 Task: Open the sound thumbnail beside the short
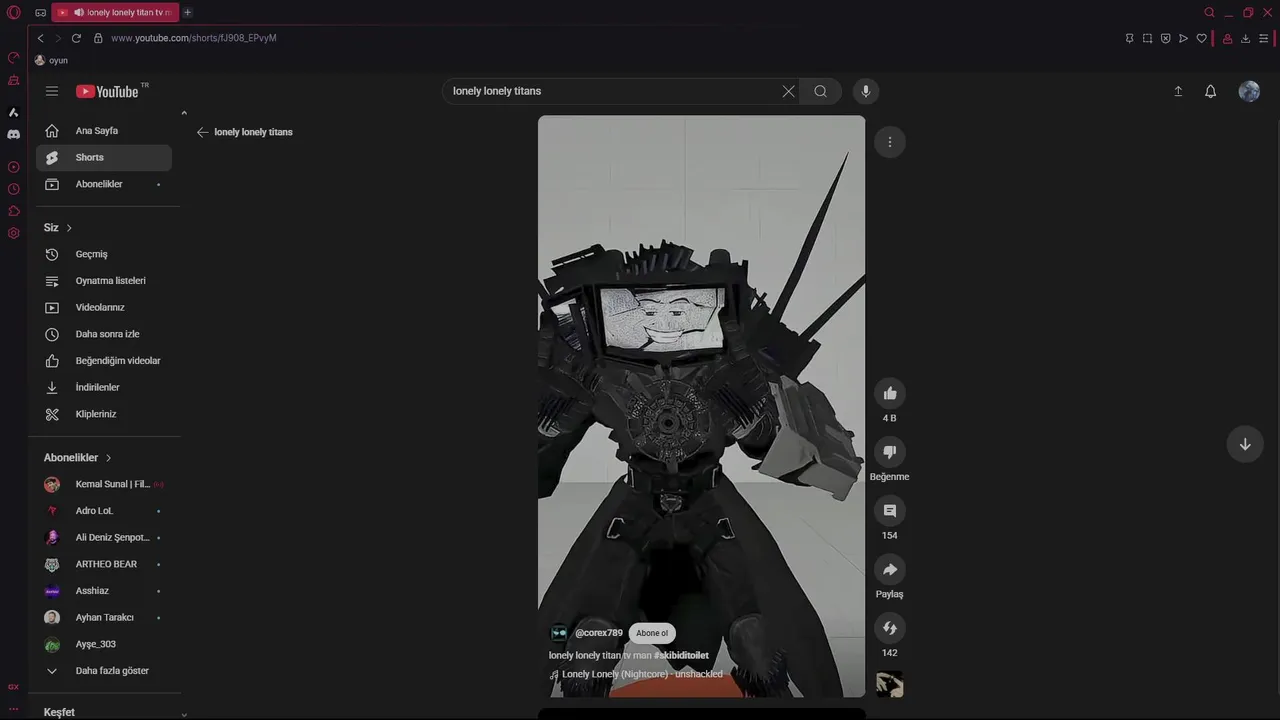(x=889, y=685)
